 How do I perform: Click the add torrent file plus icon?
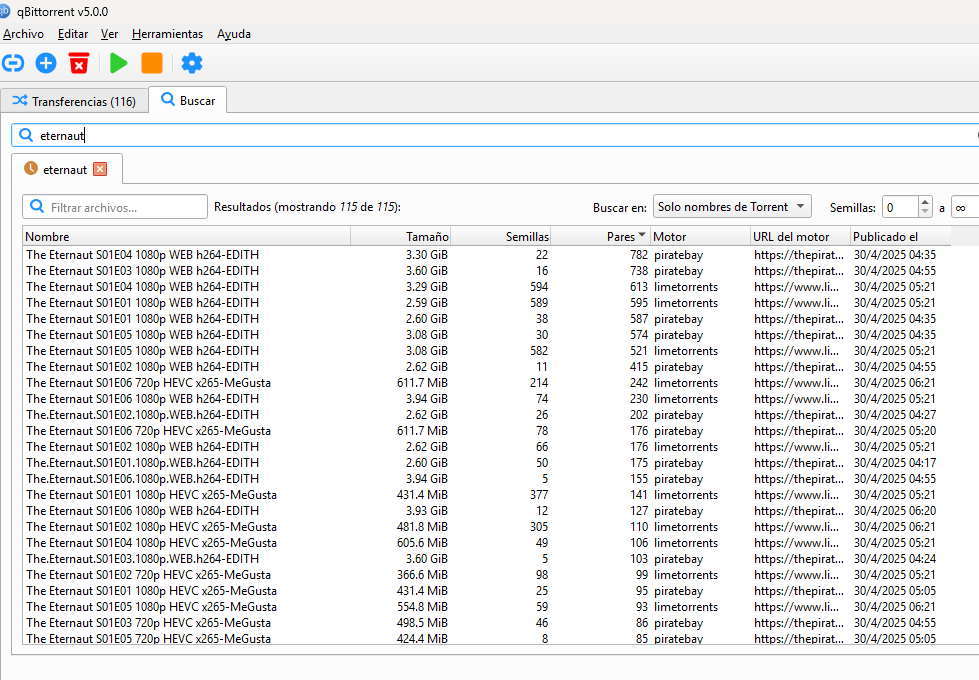click(x=46, y=63)
